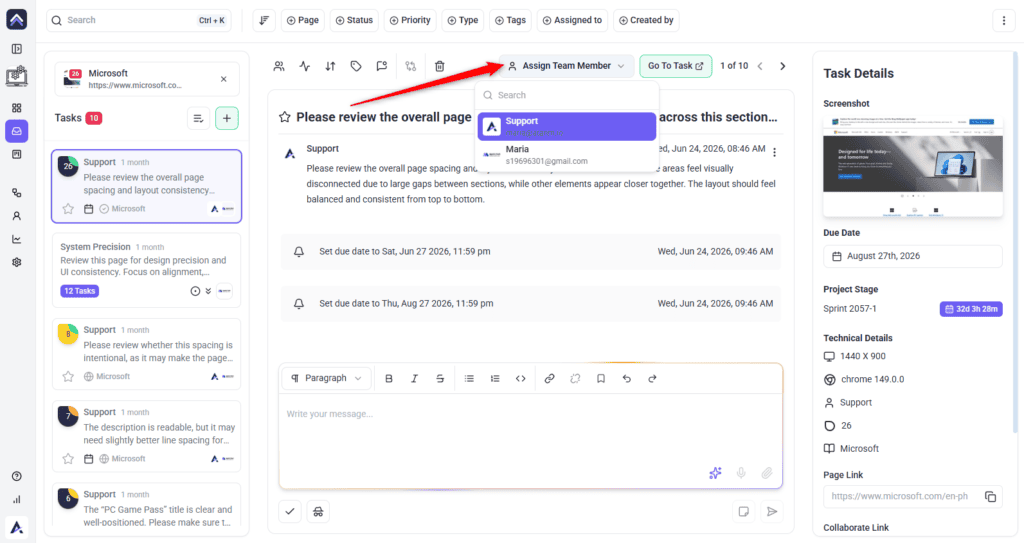This screenshot has width=1024, height=543.
Task: Delete task with the trash icon
Action: pos(440,66)
